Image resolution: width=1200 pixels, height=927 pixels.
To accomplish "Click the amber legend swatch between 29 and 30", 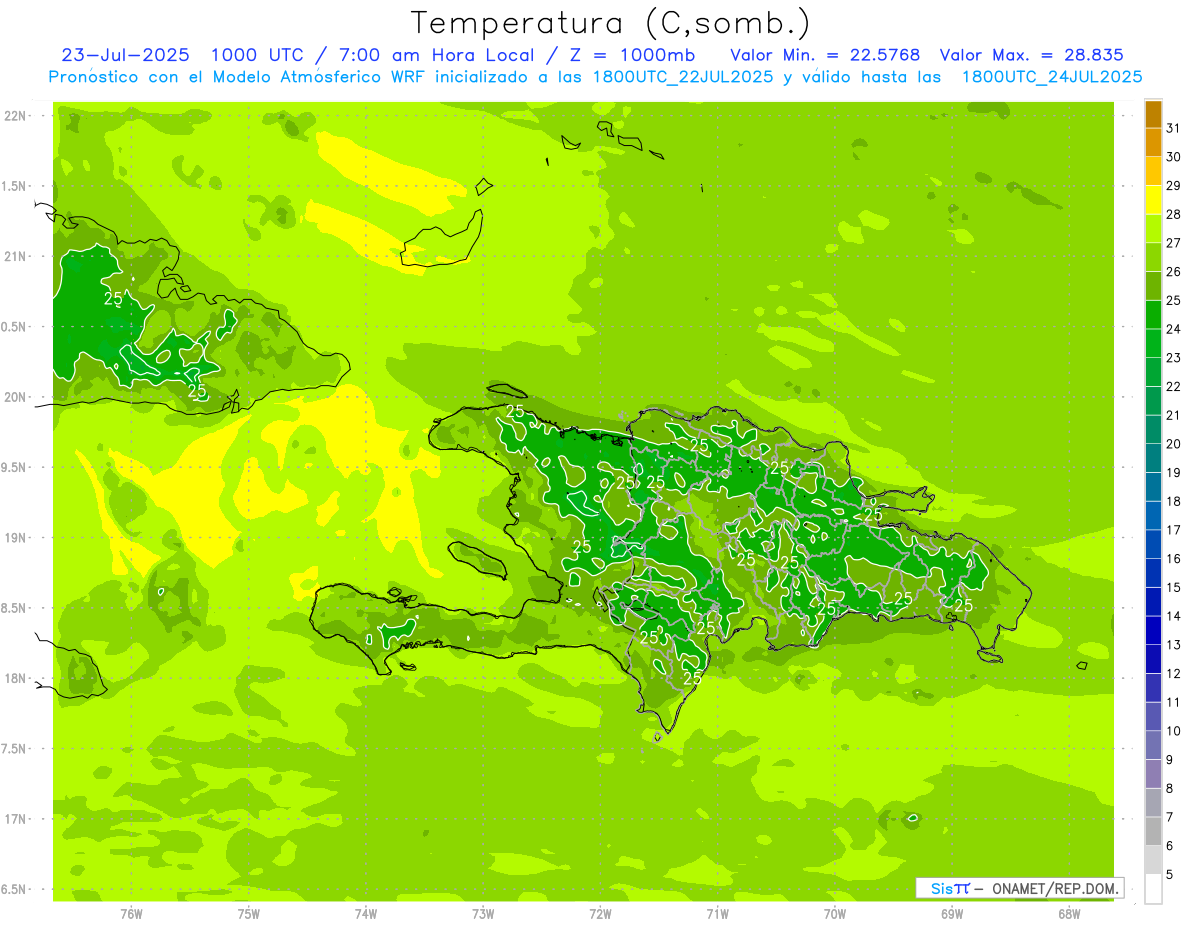I will tap(1153, 171).
